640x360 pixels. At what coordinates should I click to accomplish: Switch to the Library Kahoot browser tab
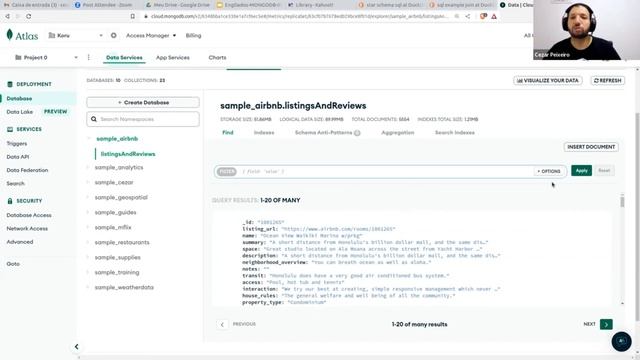[311, 5]
